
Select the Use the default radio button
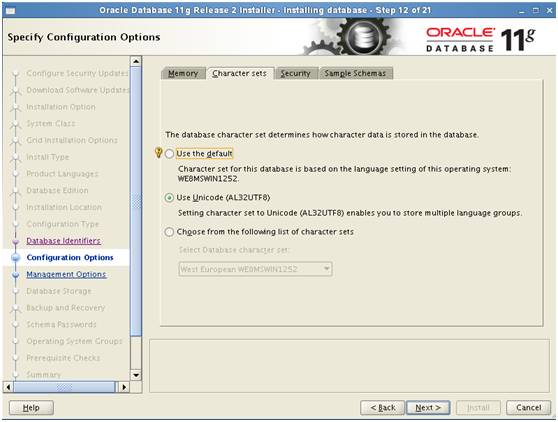(169, 154)
